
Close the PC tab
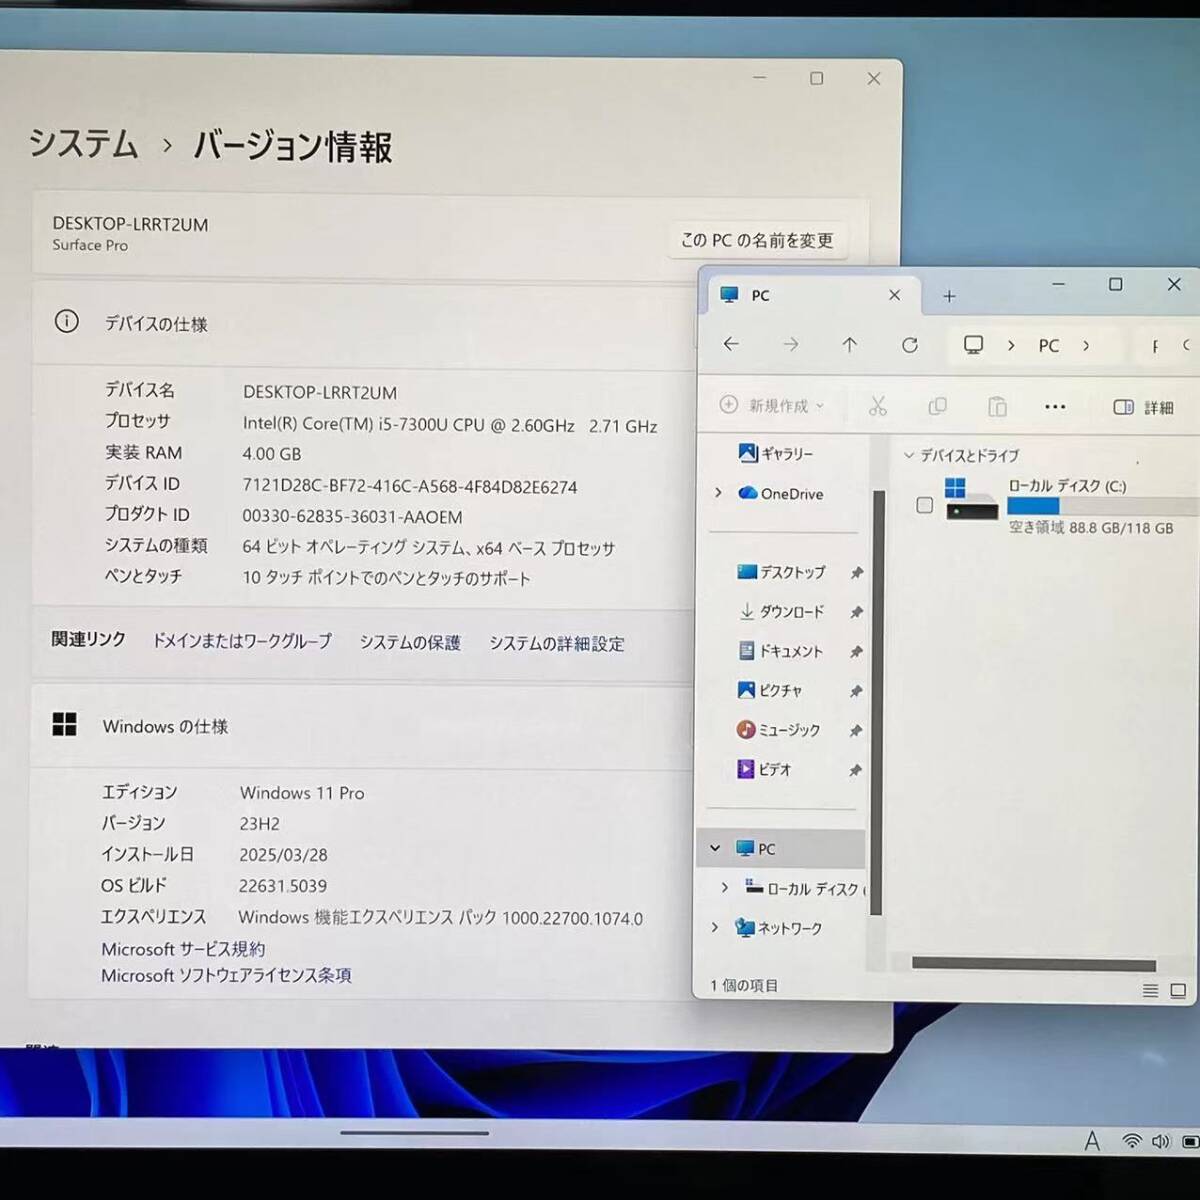(x=895, y=295)
